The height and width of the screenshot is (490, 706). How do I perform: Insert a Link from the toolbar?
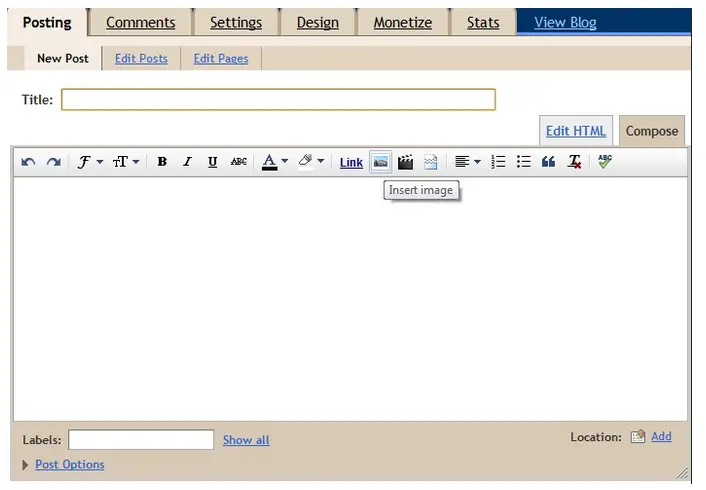(351, 163)
